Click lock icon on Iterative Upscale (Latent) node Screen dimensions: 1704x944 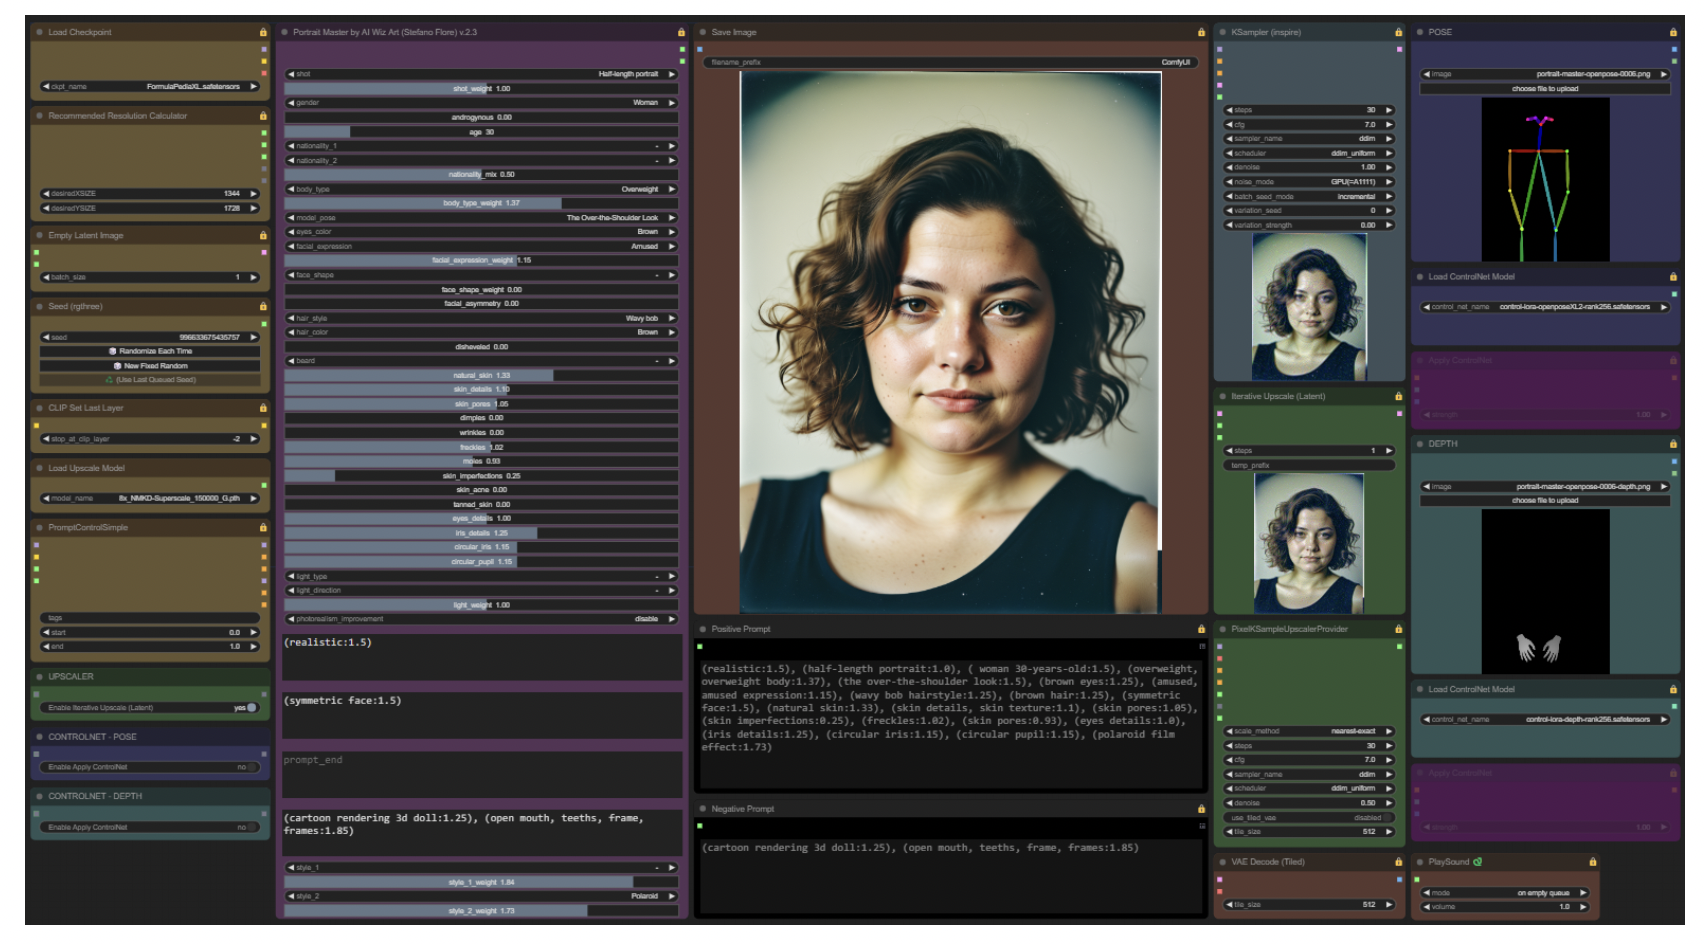(1398, 396)
